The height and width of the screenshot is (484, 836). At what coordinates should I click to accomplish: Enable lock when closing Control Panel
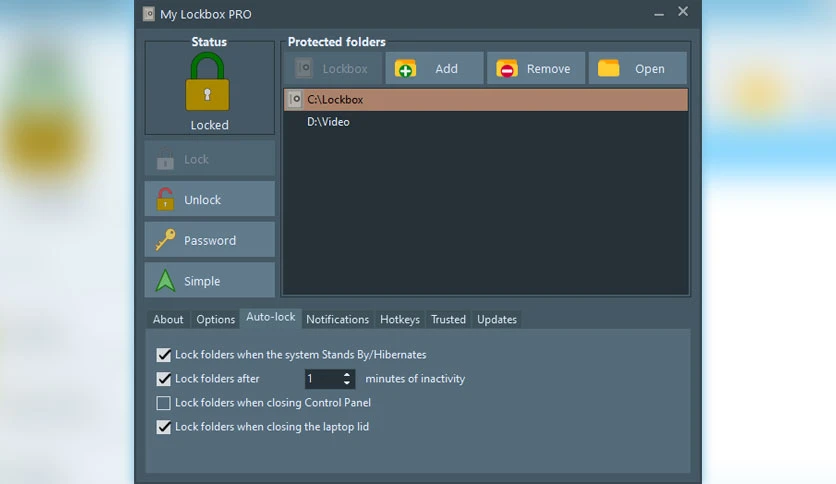click(x=164, y=402)
